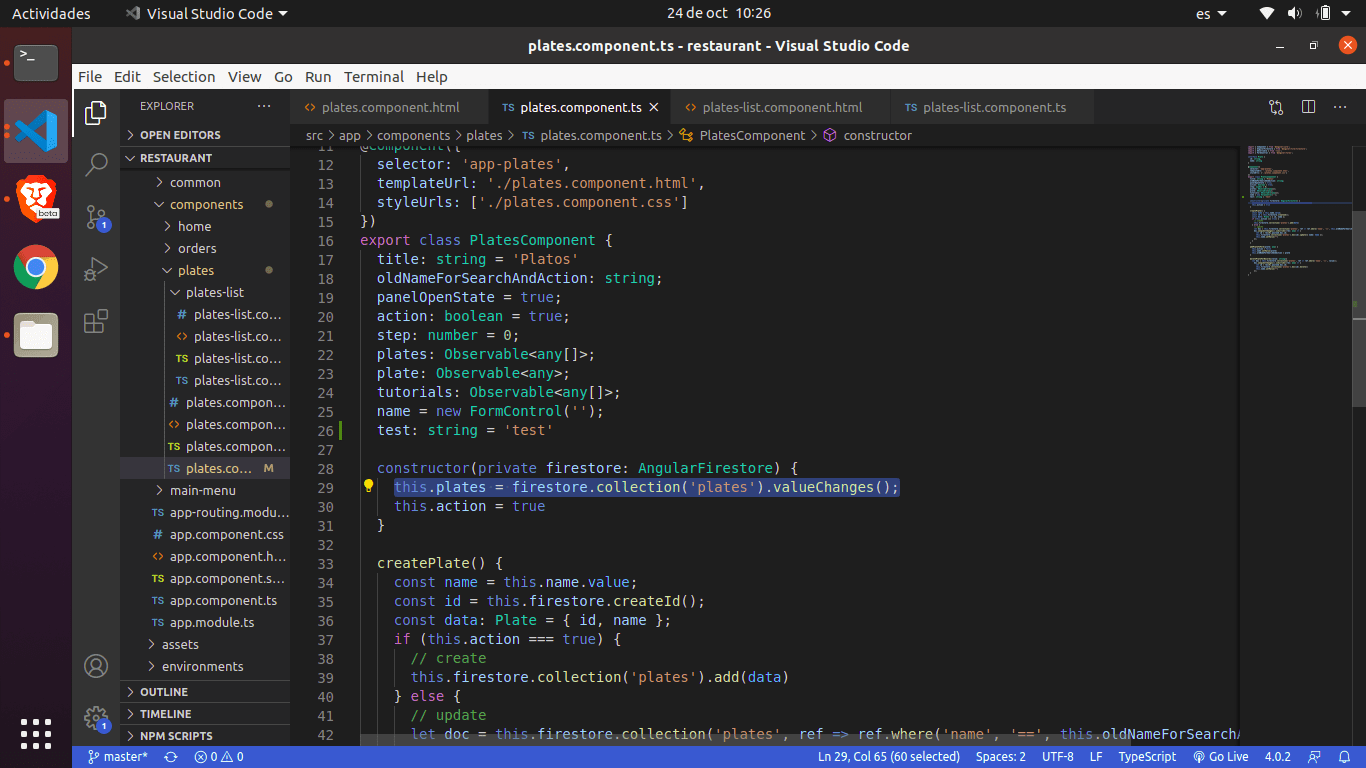1366x768 pixels.
Task: Expand the OPEN EDITORS section
Action: 180,135
